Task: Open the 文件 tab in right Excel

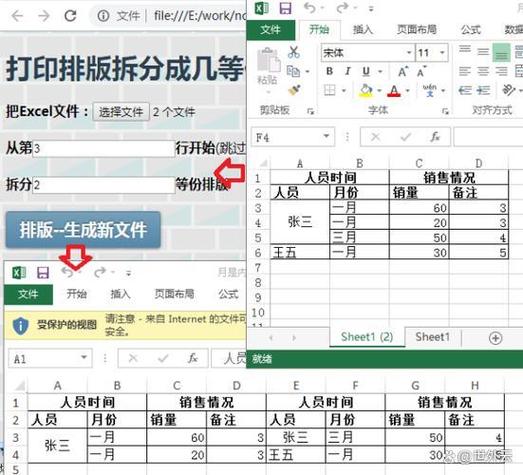Action: point(271,30)
